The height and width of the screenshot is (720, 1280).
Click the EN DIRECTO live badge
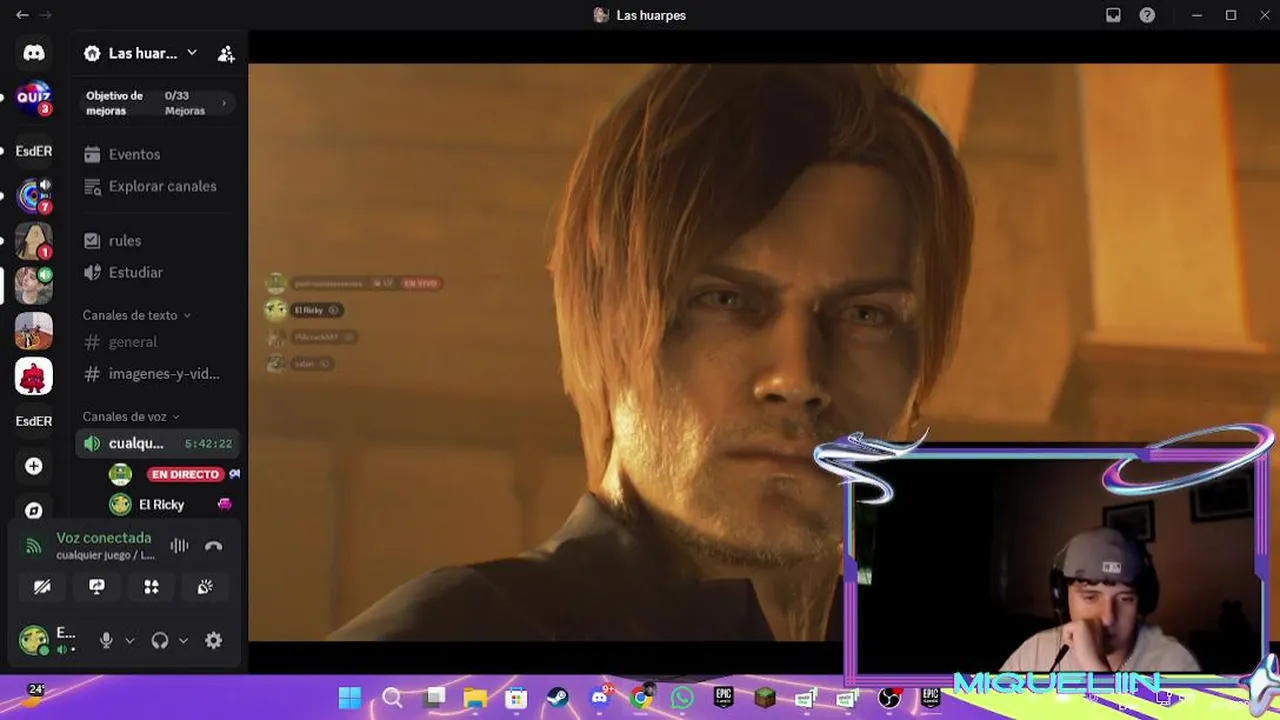coord(184,474)
